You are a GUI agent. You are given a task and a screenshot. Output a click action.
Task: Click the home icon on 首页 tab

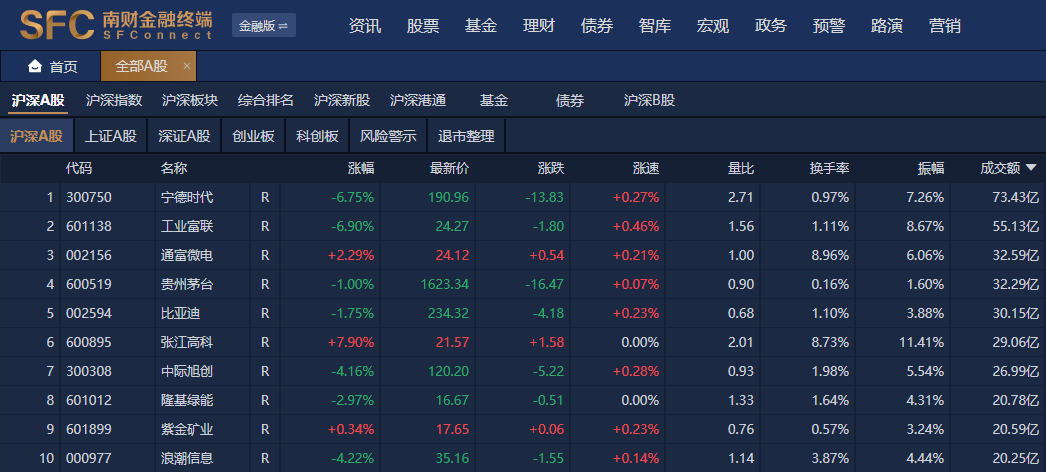tap(35, 67)
